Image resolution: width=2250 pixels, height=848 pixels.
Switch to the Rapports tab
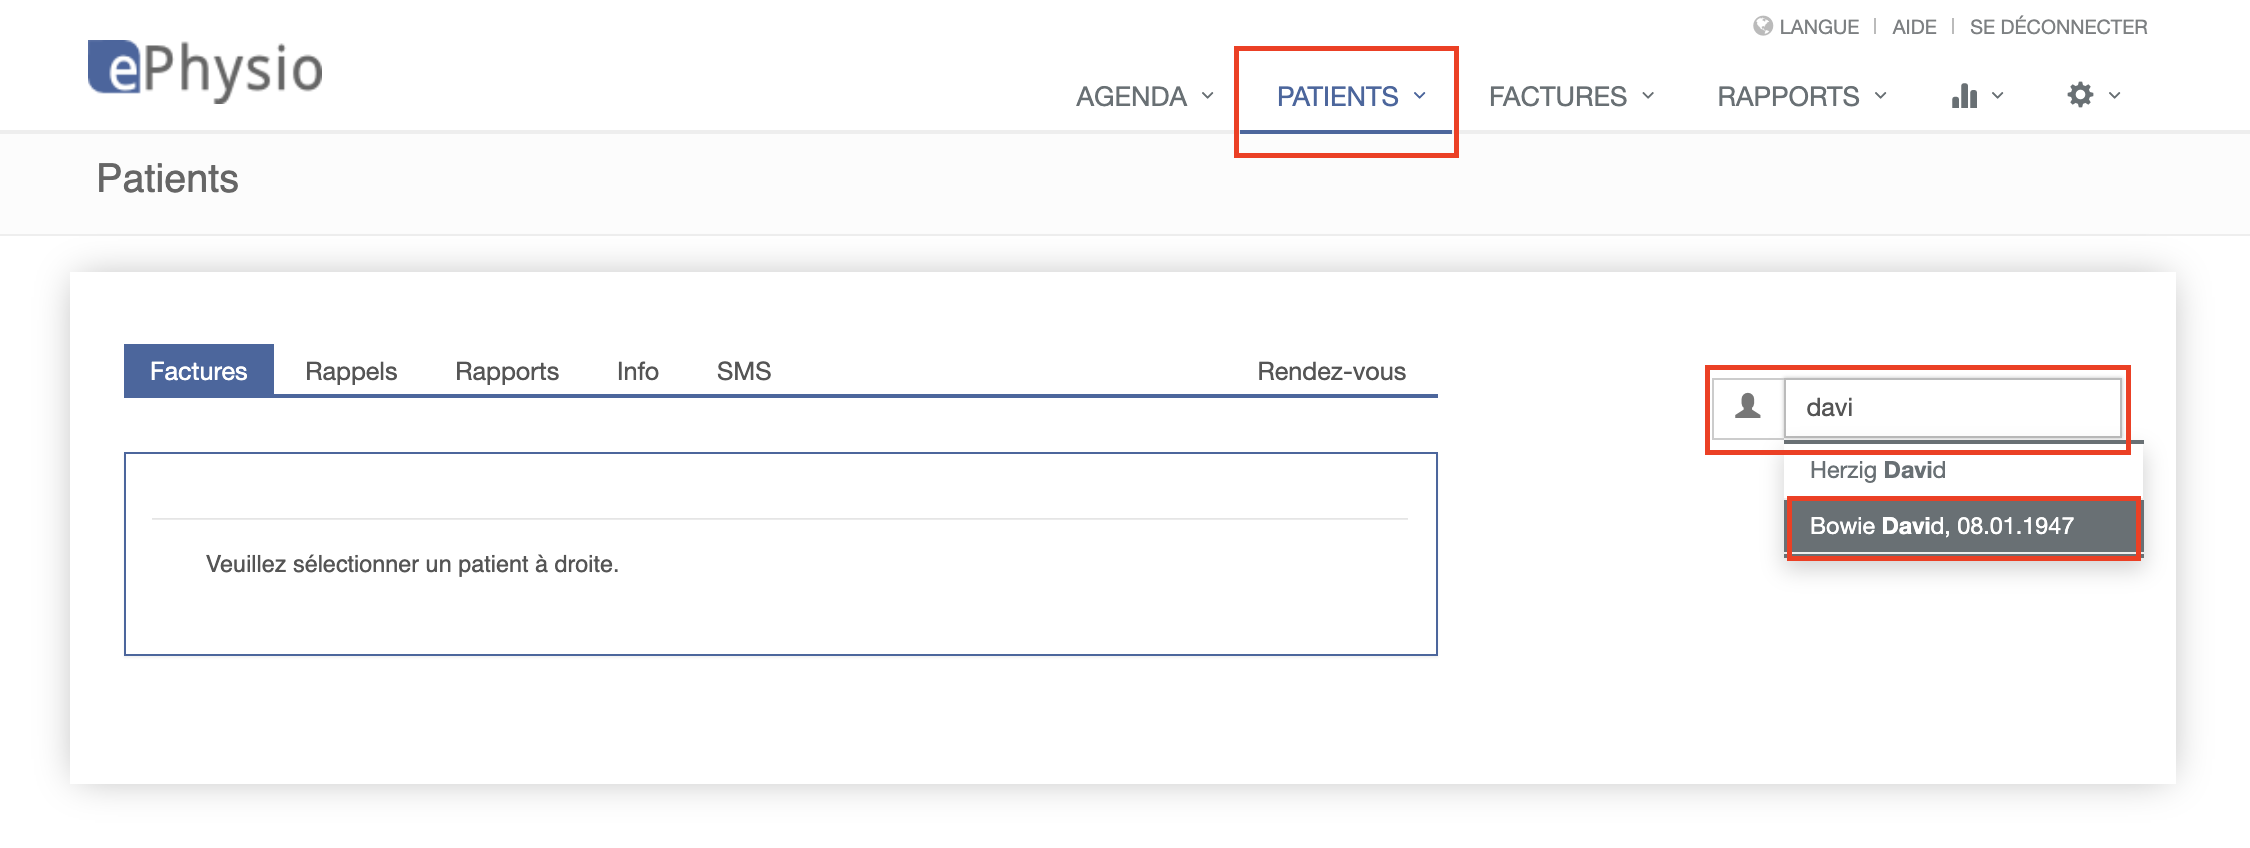pos(507,371)
